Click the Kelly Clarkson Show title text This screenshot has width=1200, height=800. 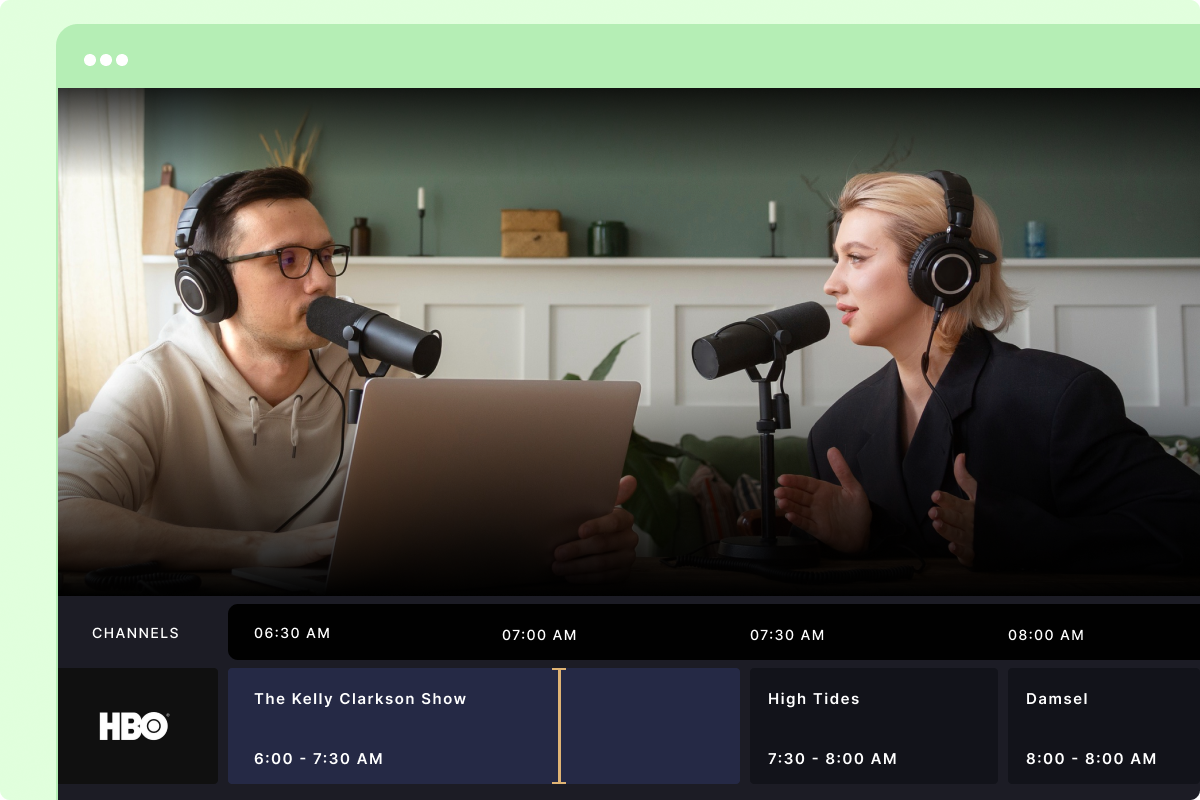(x=359, y=699)
